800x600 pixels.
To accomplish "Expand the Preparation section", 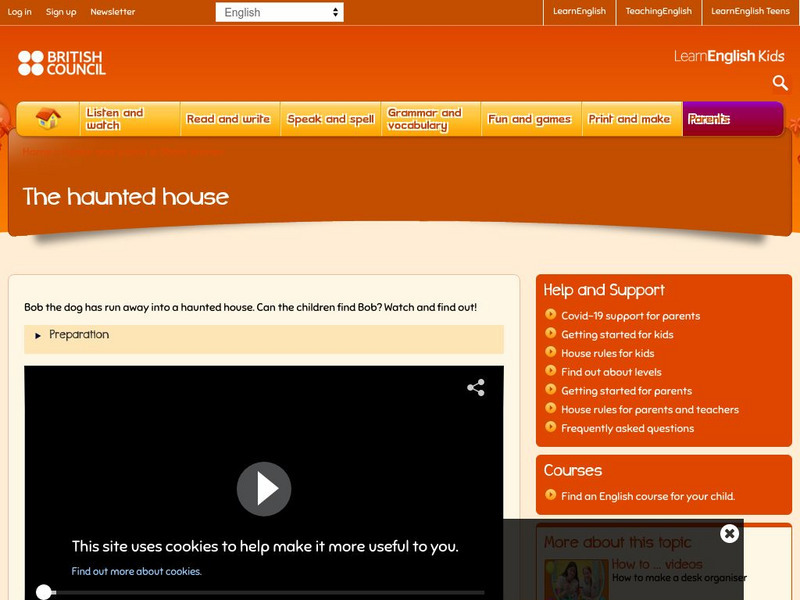I will pyautogui.click(x=264, y=339).
